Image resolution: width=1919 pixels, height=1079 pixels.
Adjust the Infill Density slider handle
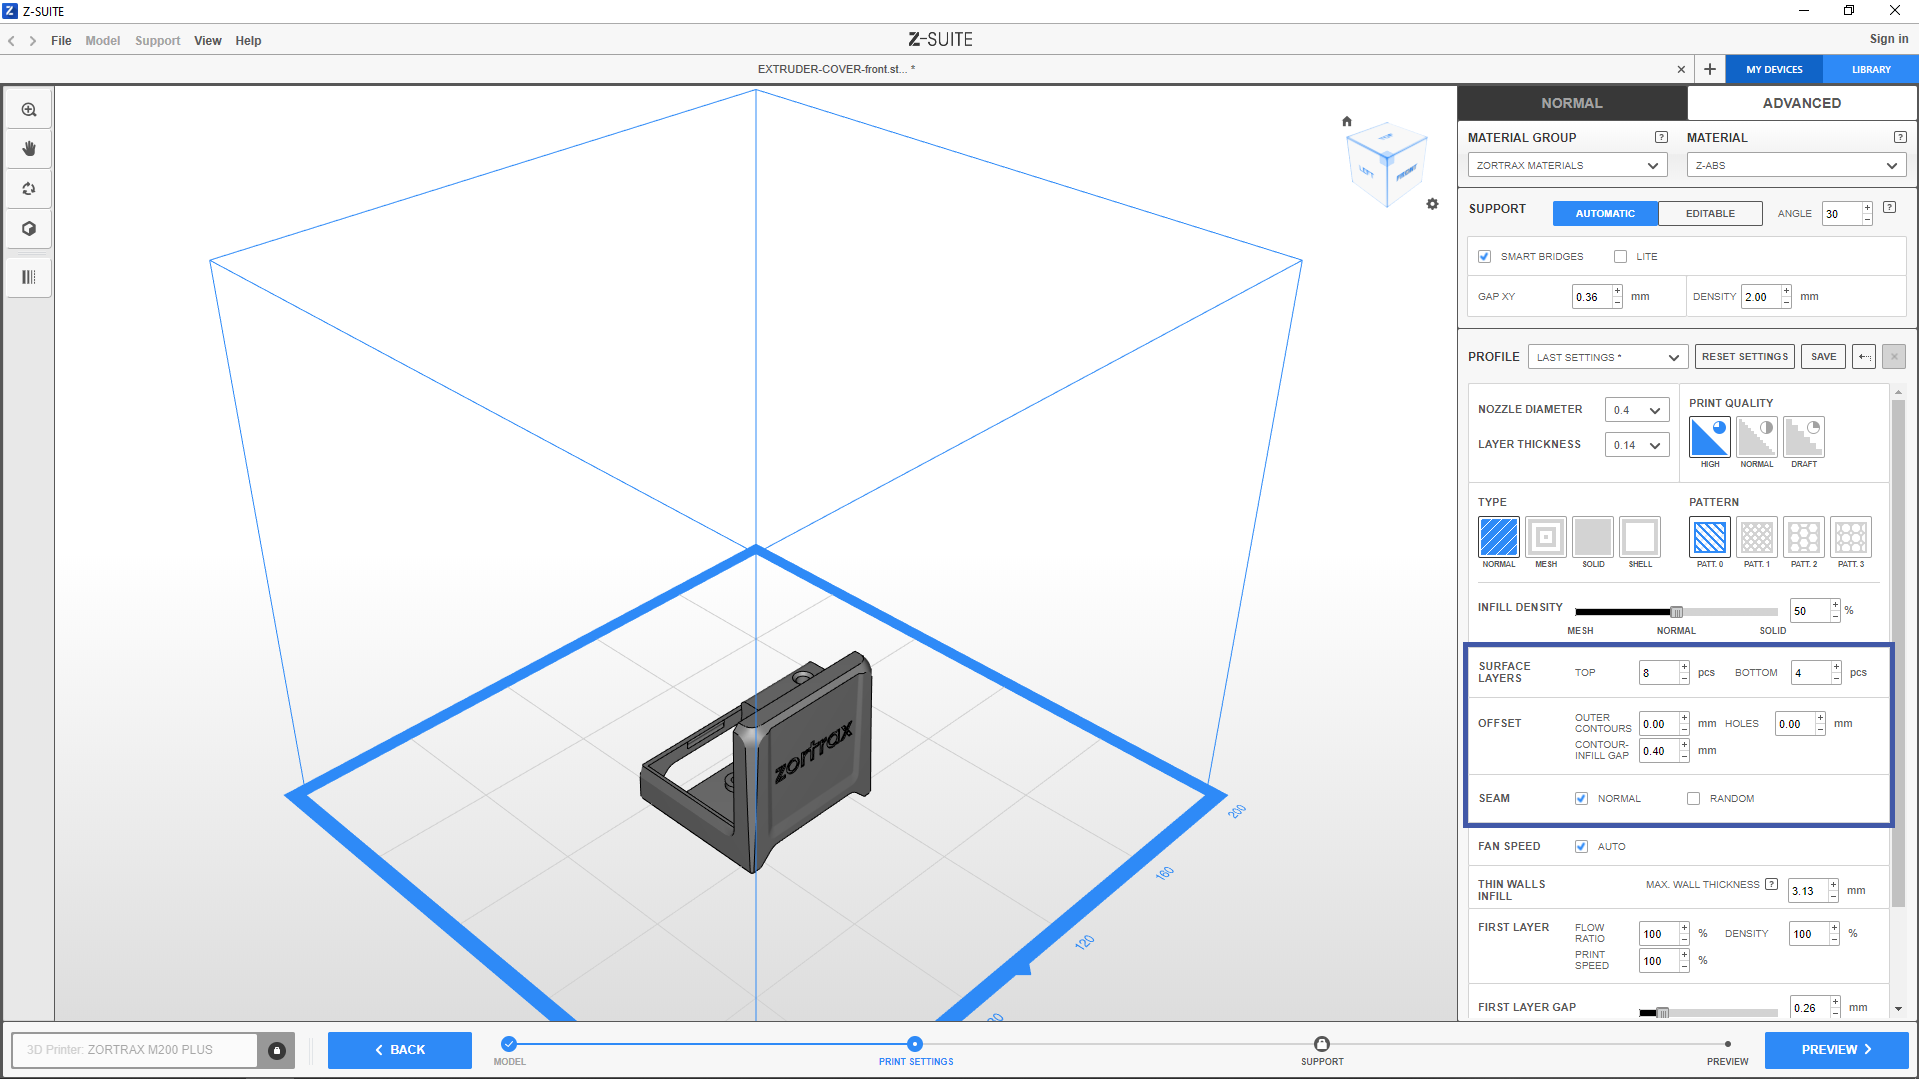(x=1676, y=612)
